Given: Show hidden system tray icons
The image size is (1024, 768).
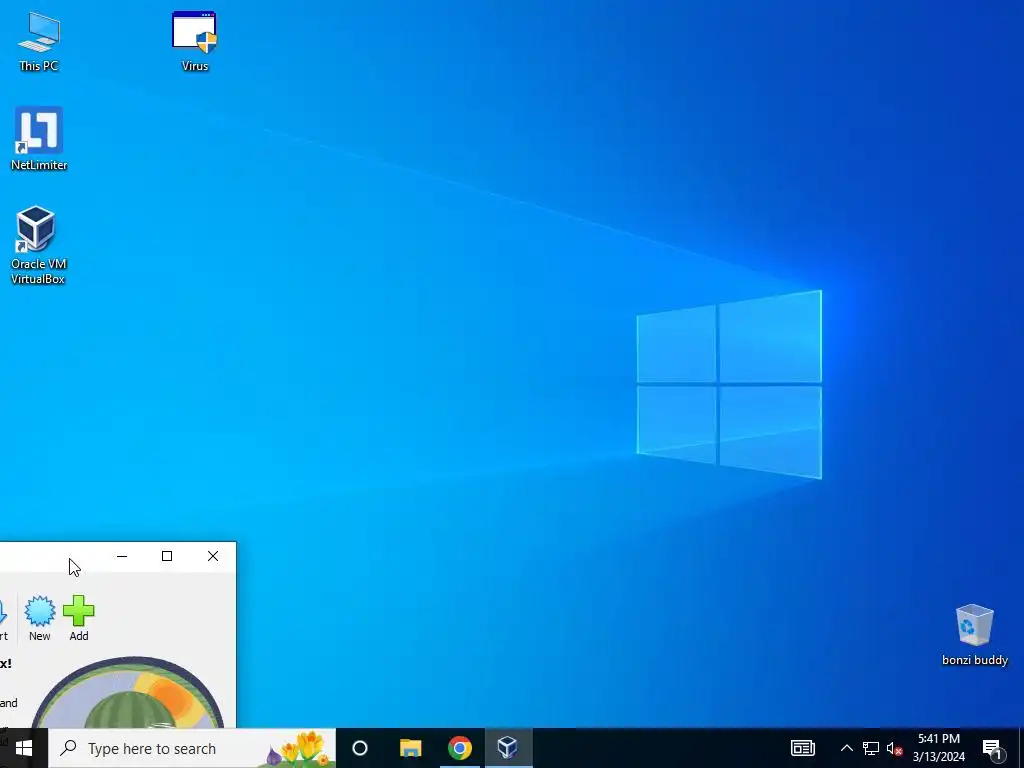Looking at the screenshot, I should pos(846,748).
